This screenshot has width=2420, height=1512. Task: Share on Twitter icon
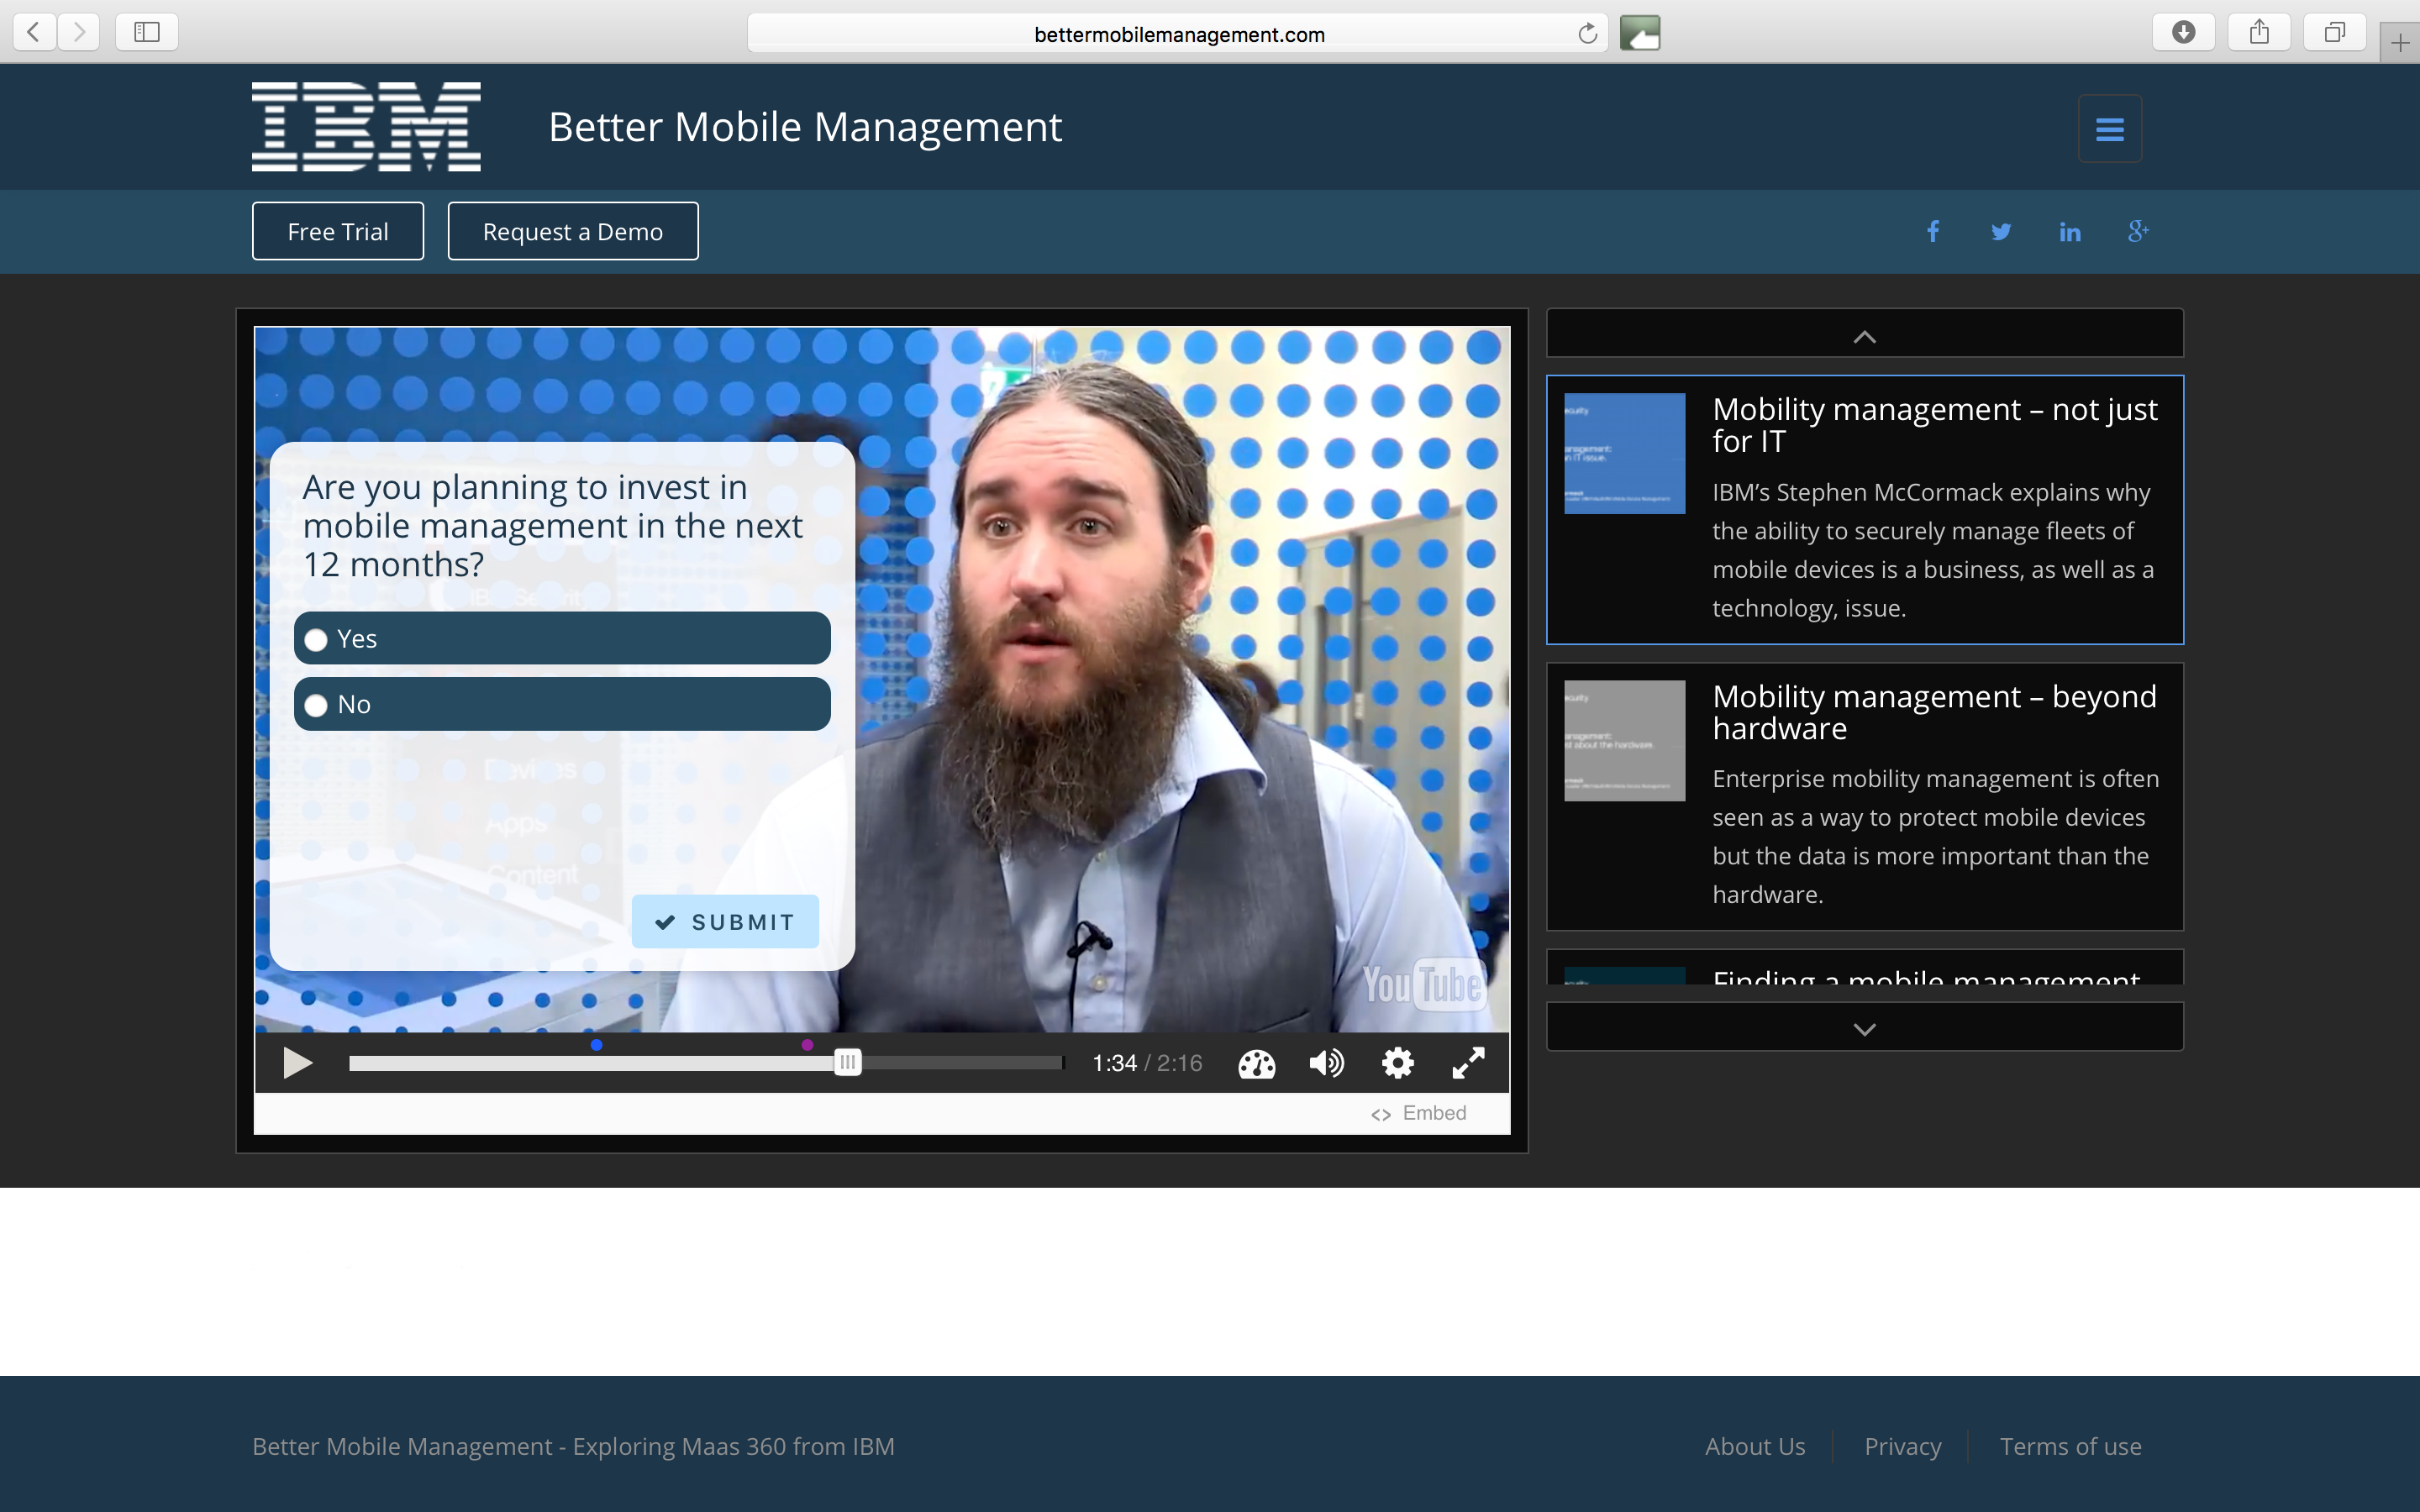(2001, 232)
